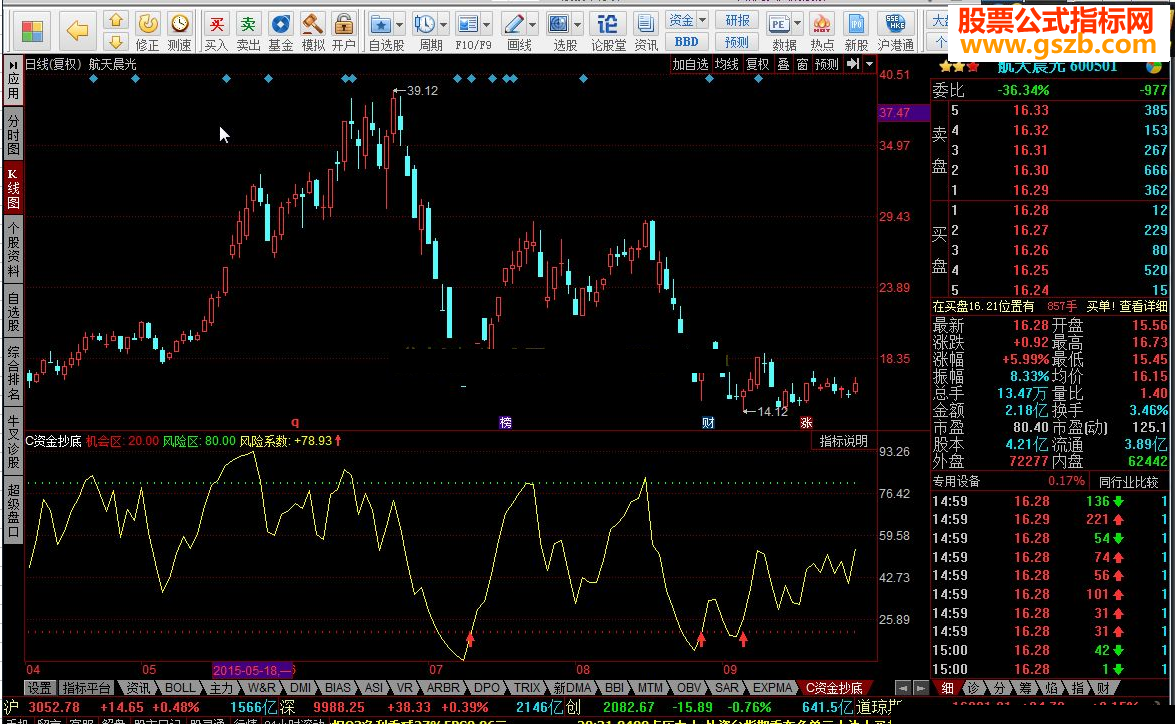Open 指标平台 indicator platform tab

pos(86,688)
